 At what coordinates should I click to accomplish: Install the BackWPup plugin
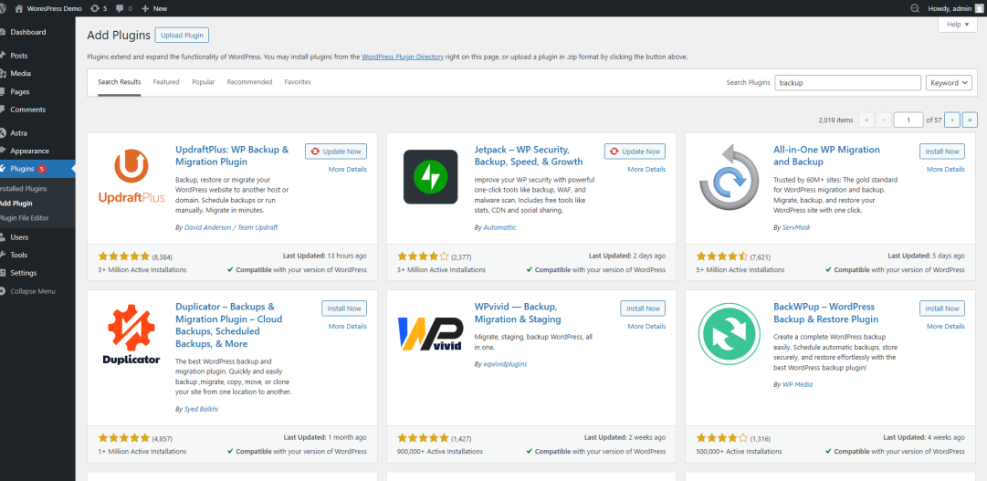[x=942, y=308]
